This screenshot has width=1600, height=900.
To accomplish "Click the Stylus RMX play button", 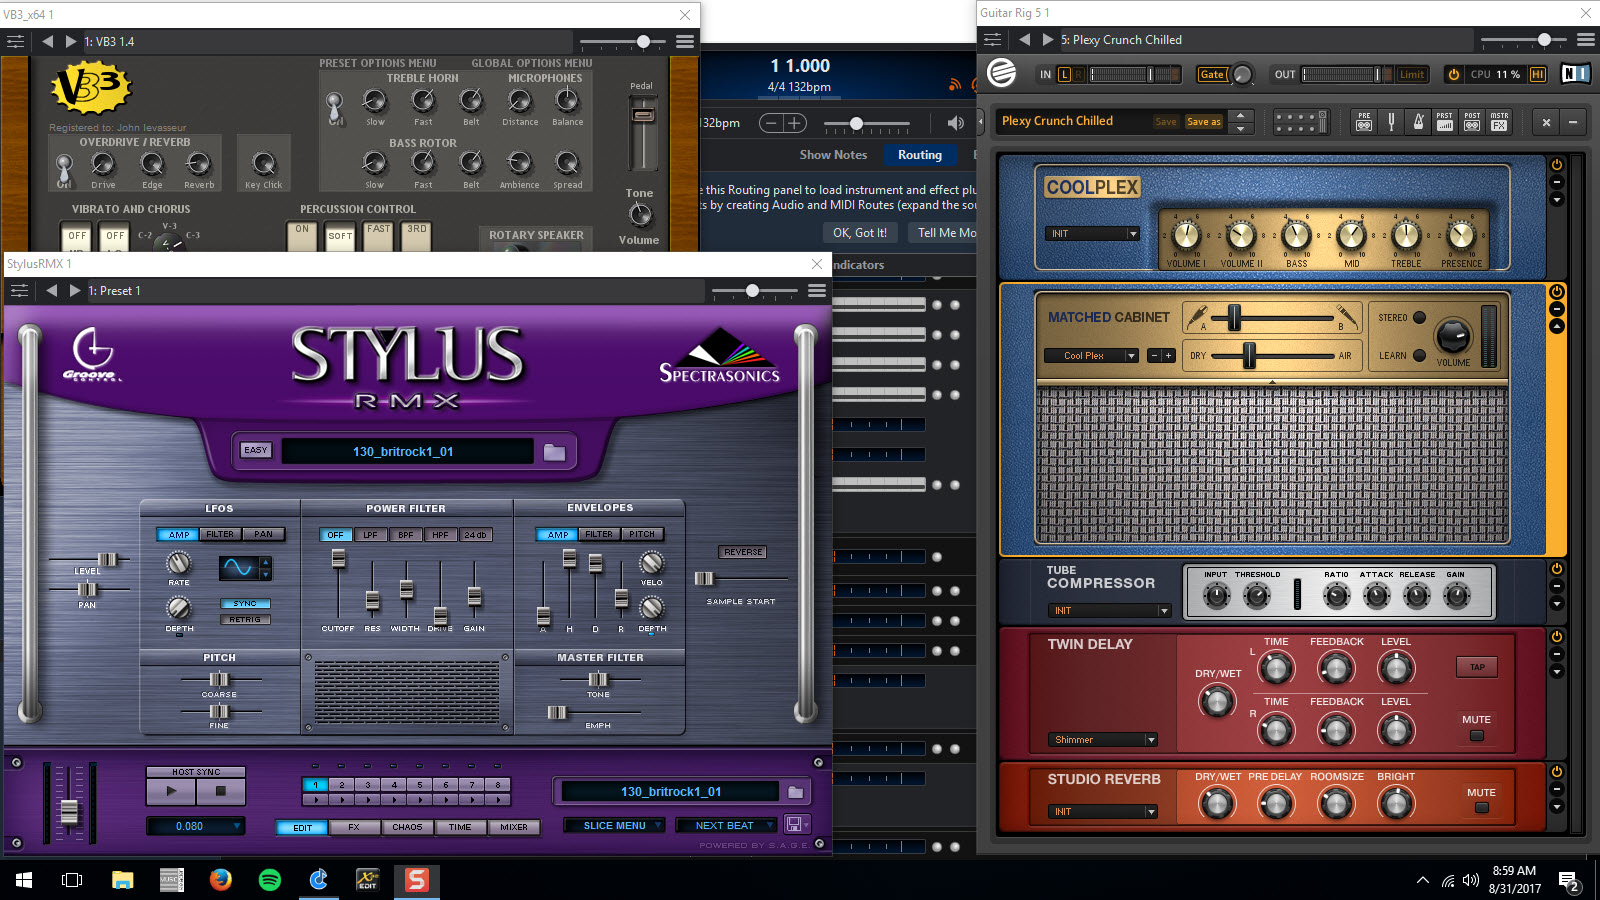I will tap(171, 791).
